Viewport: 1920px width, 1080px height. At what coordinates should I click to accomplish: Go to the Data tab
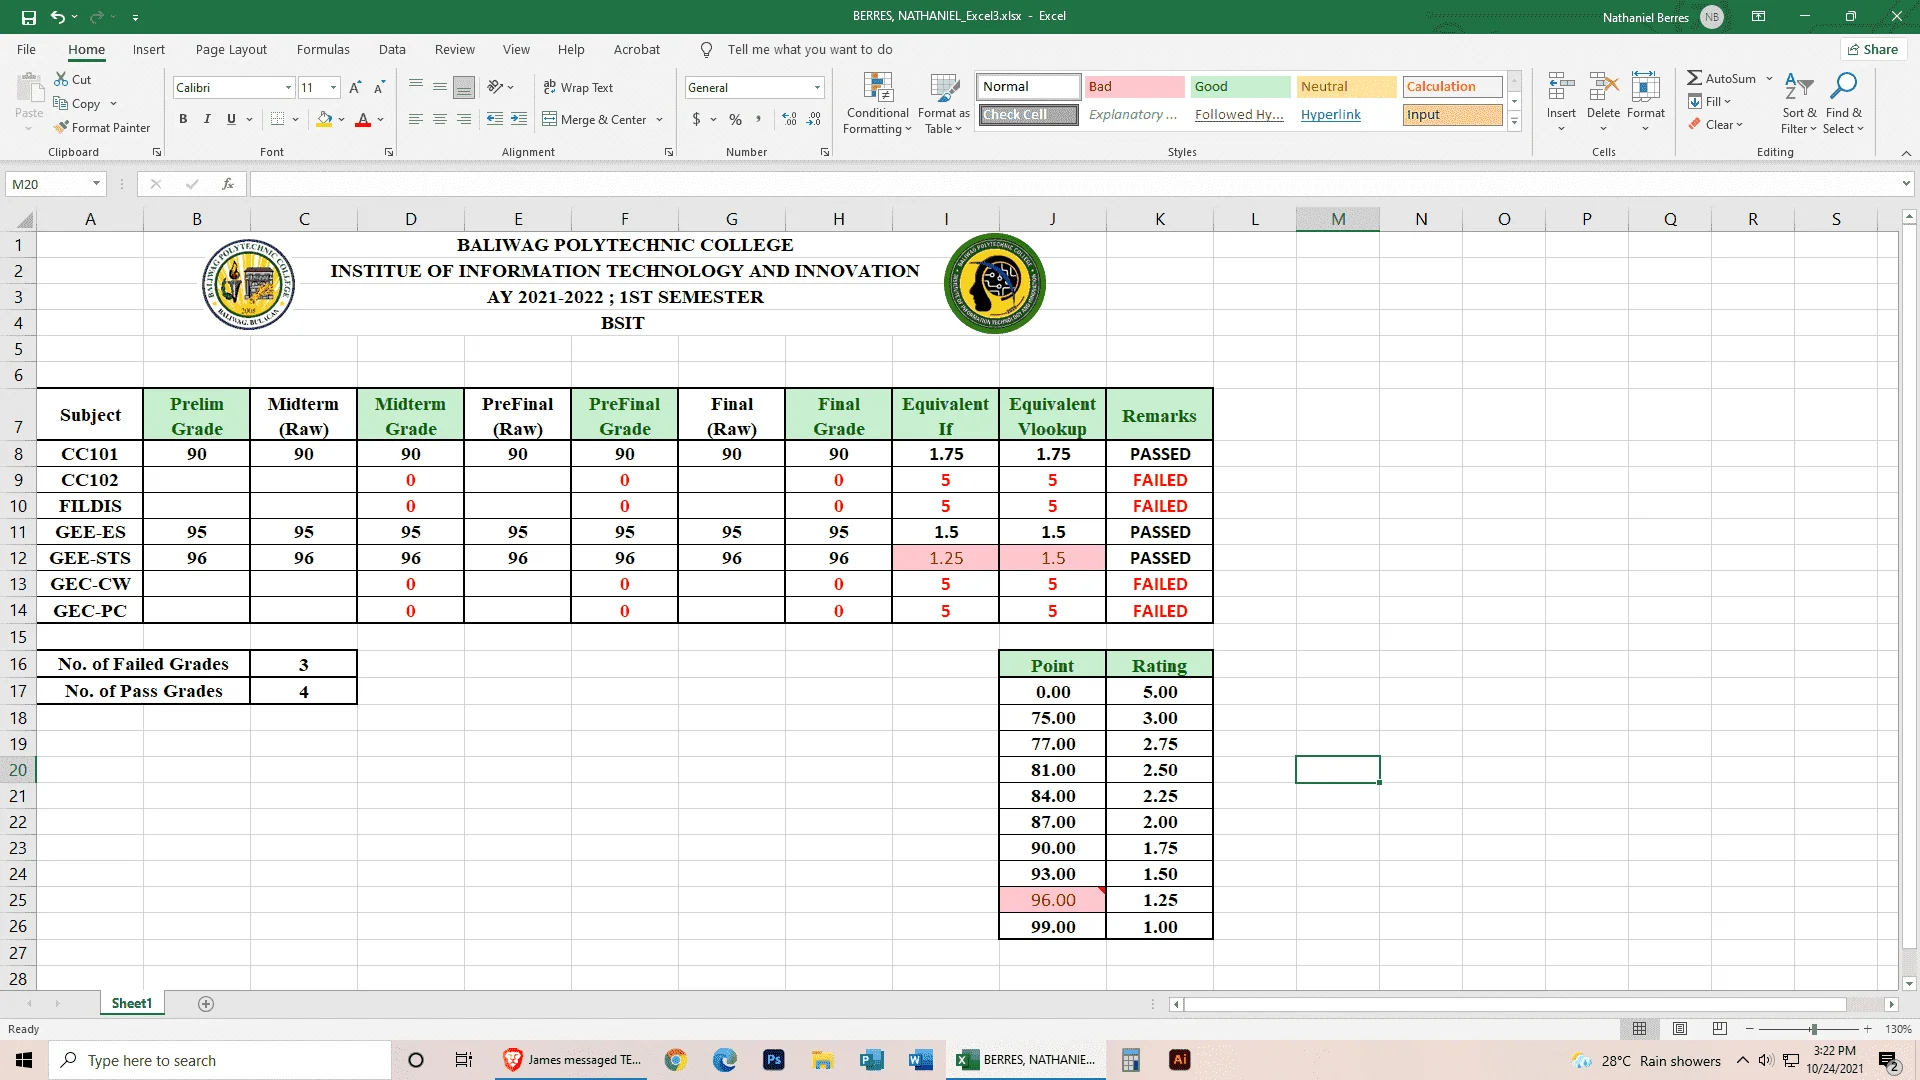[x=392, y=49]
